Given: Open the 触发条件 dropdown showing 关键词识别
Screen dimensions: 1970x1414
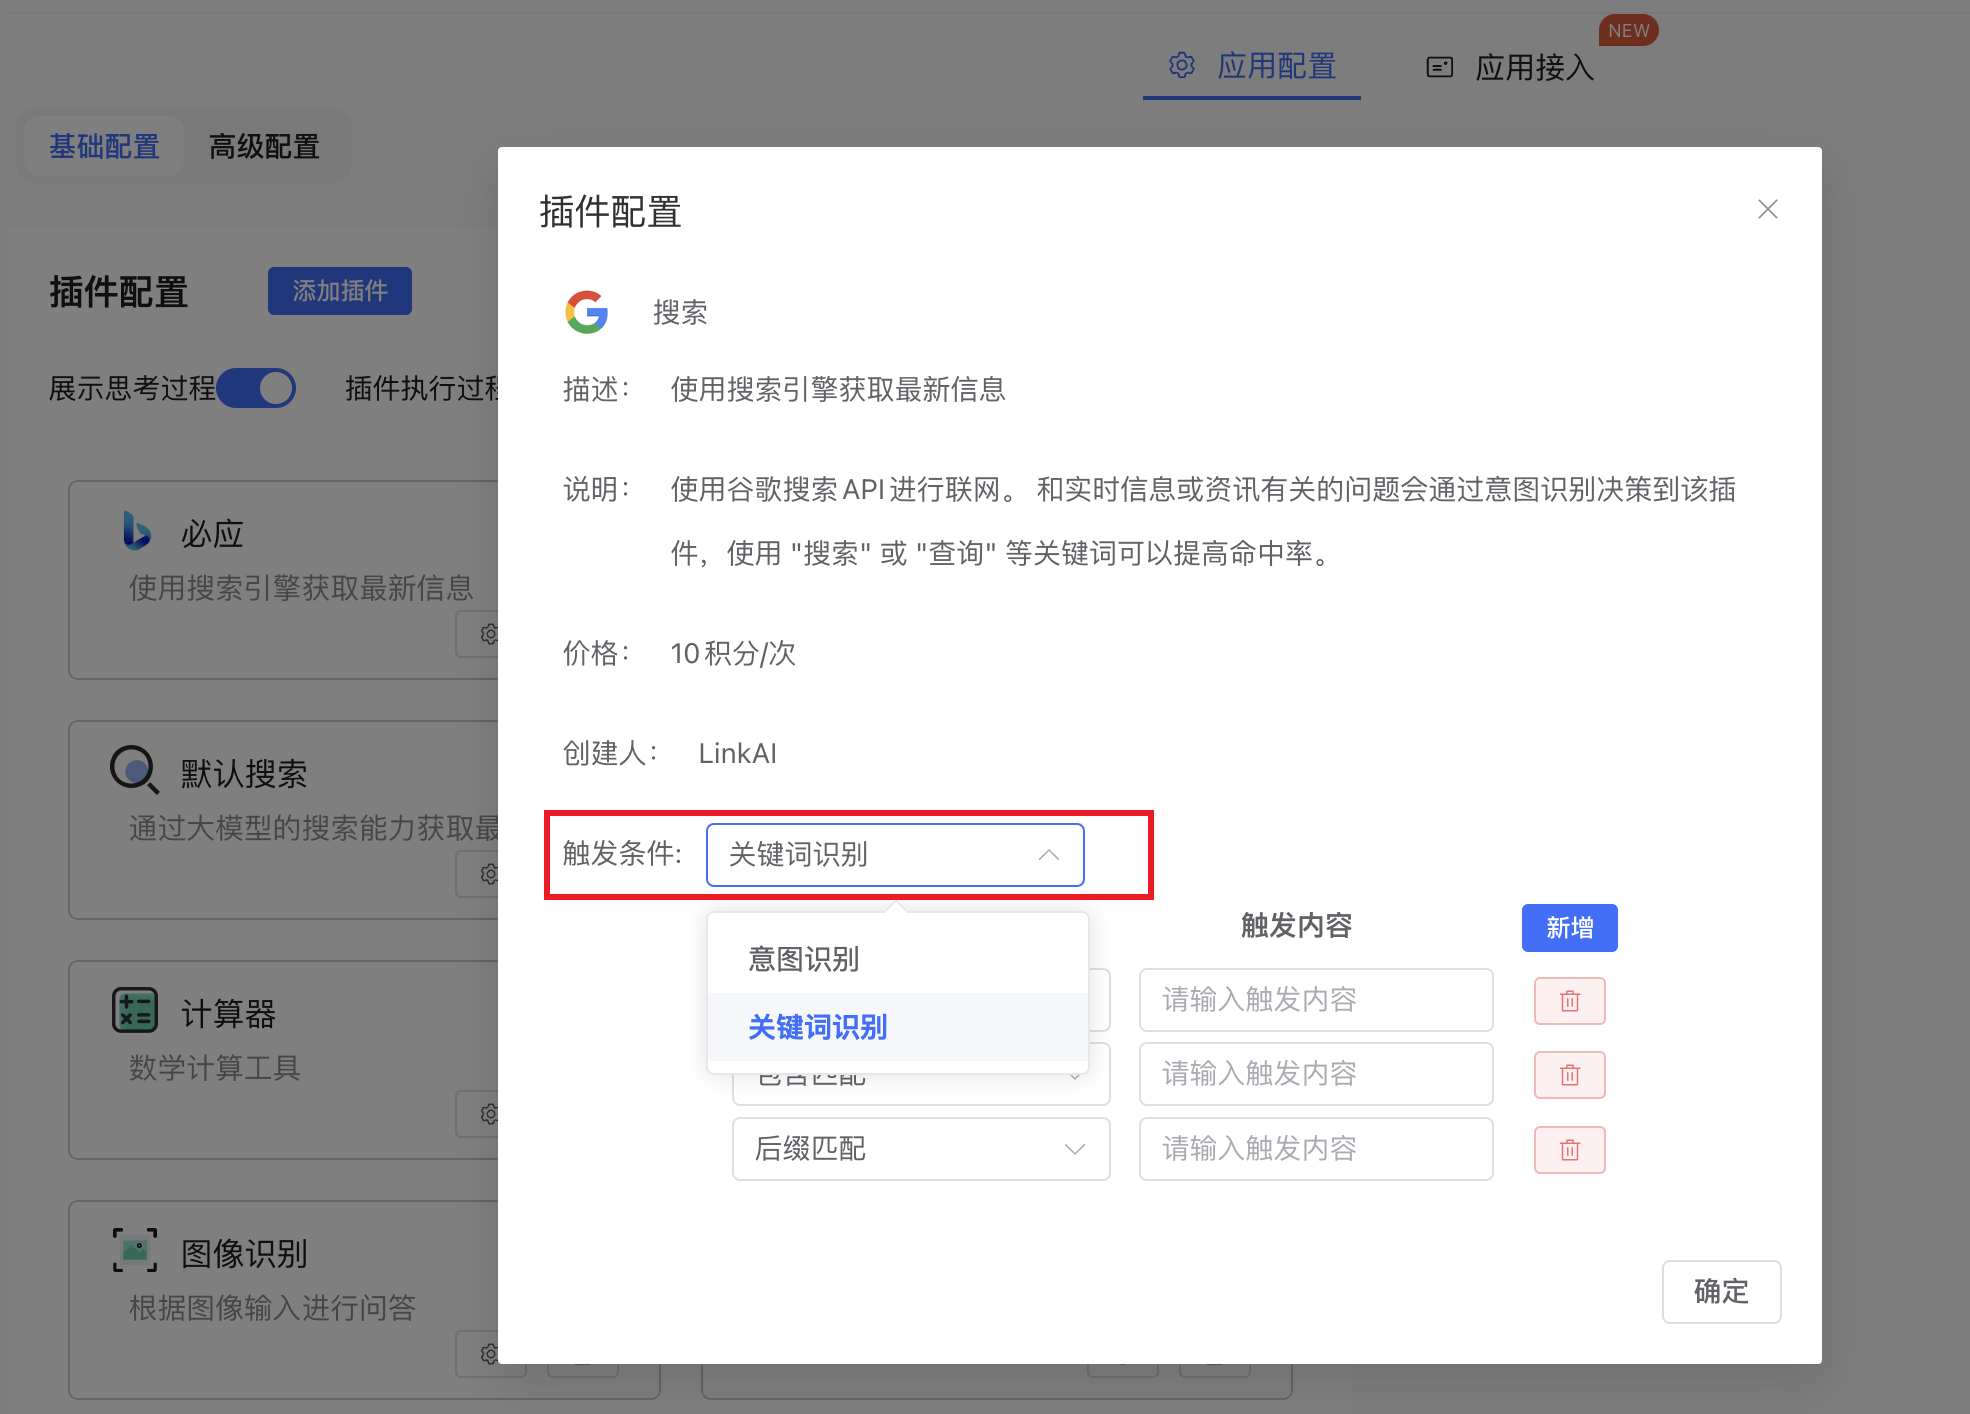Looking at the screenshot, I should pyautogui.click(x=895, y=855).
